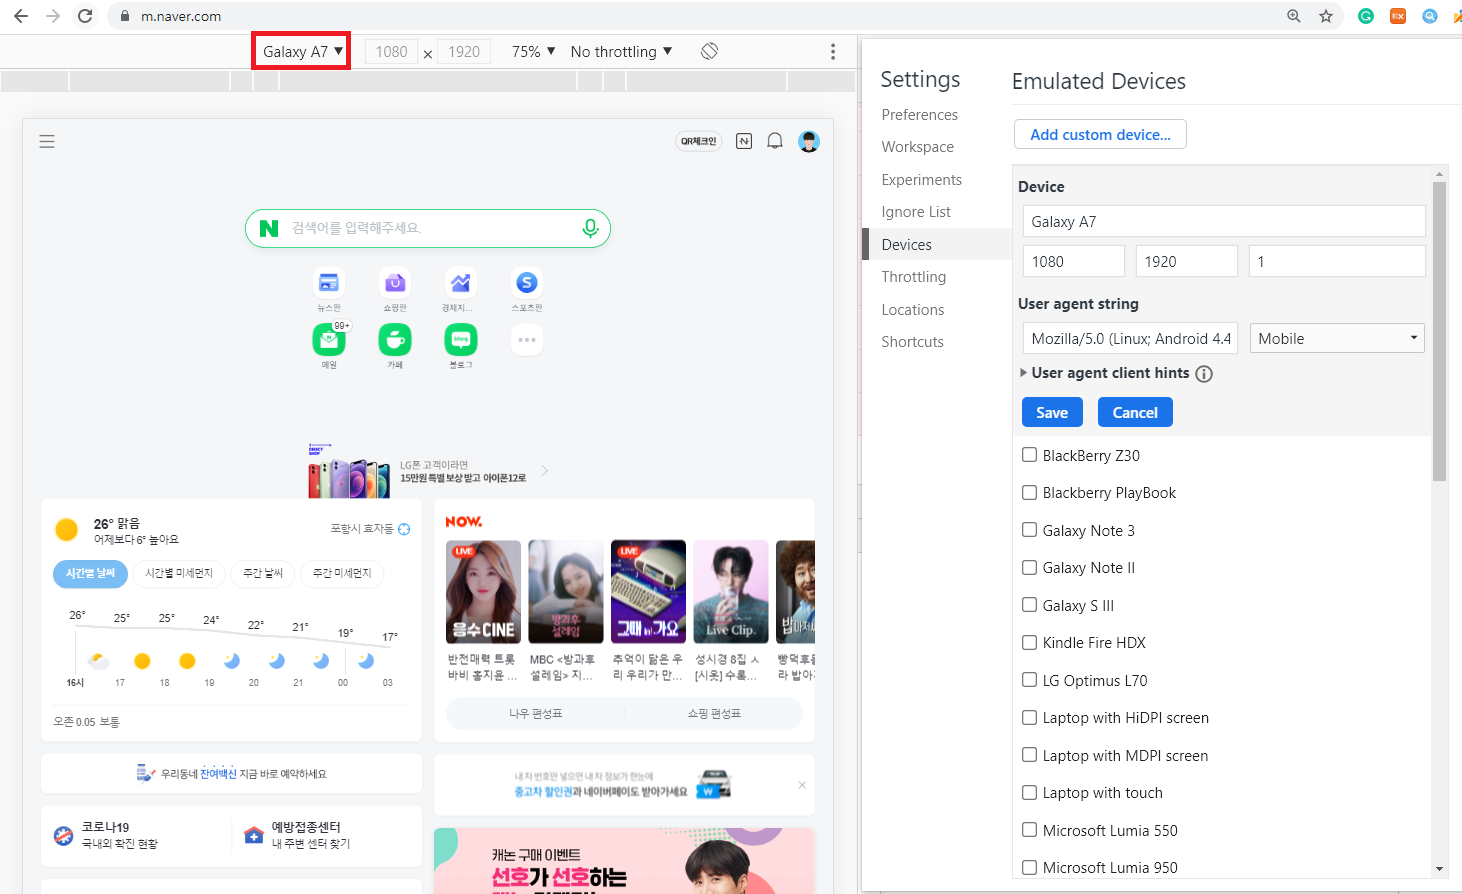Open Locations in Settings sidebar
This screenshot has width=1462, height=894.
(912, 310)
